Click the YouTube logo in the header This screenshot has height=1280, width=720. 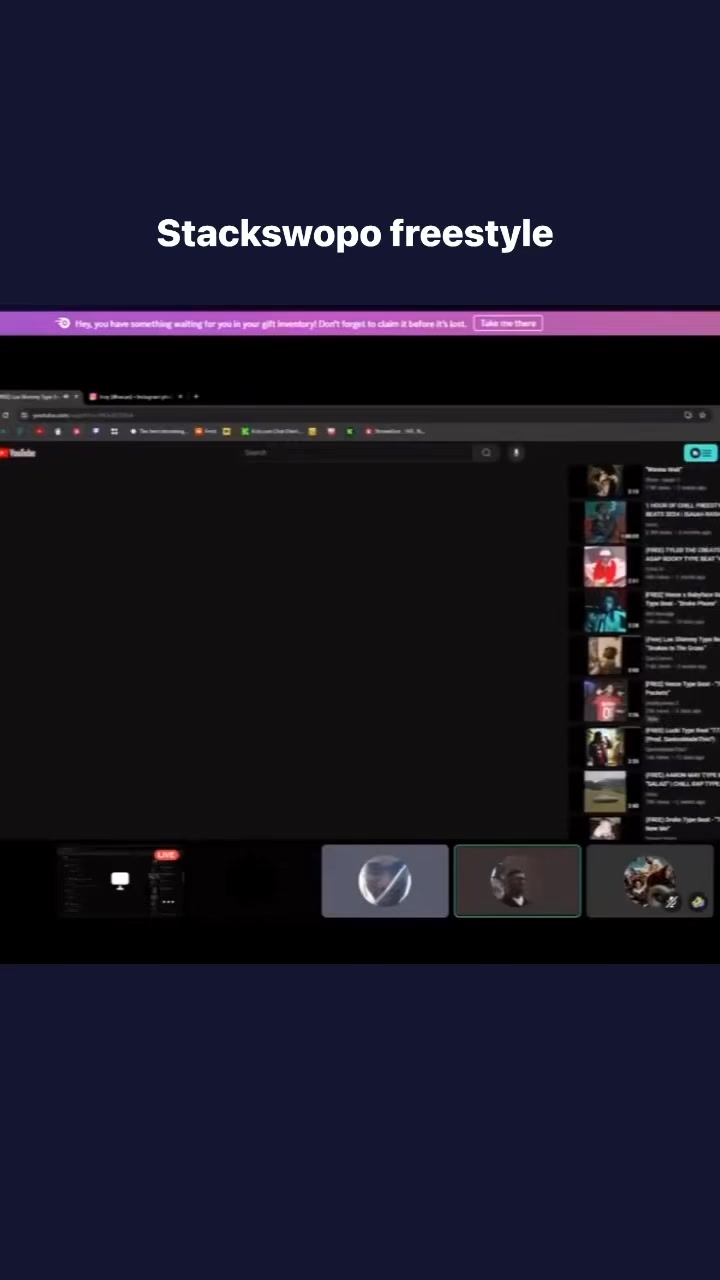pyautogui.click(x=17, y=453)
